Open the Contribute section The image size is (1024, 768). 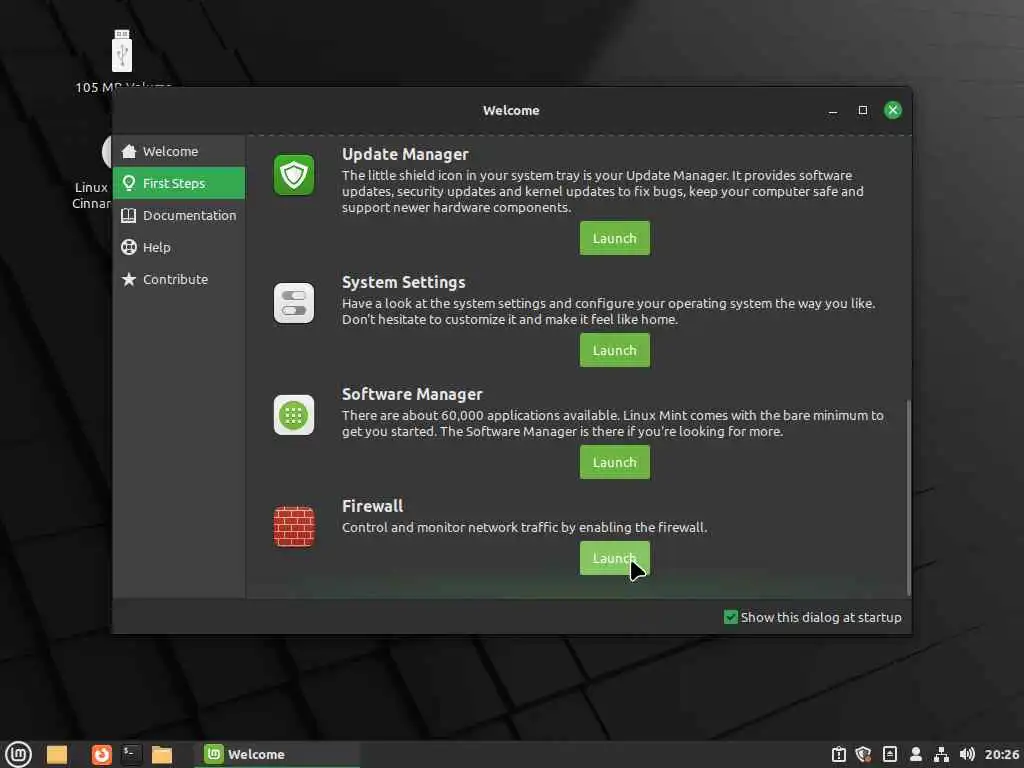pos(179,280)
